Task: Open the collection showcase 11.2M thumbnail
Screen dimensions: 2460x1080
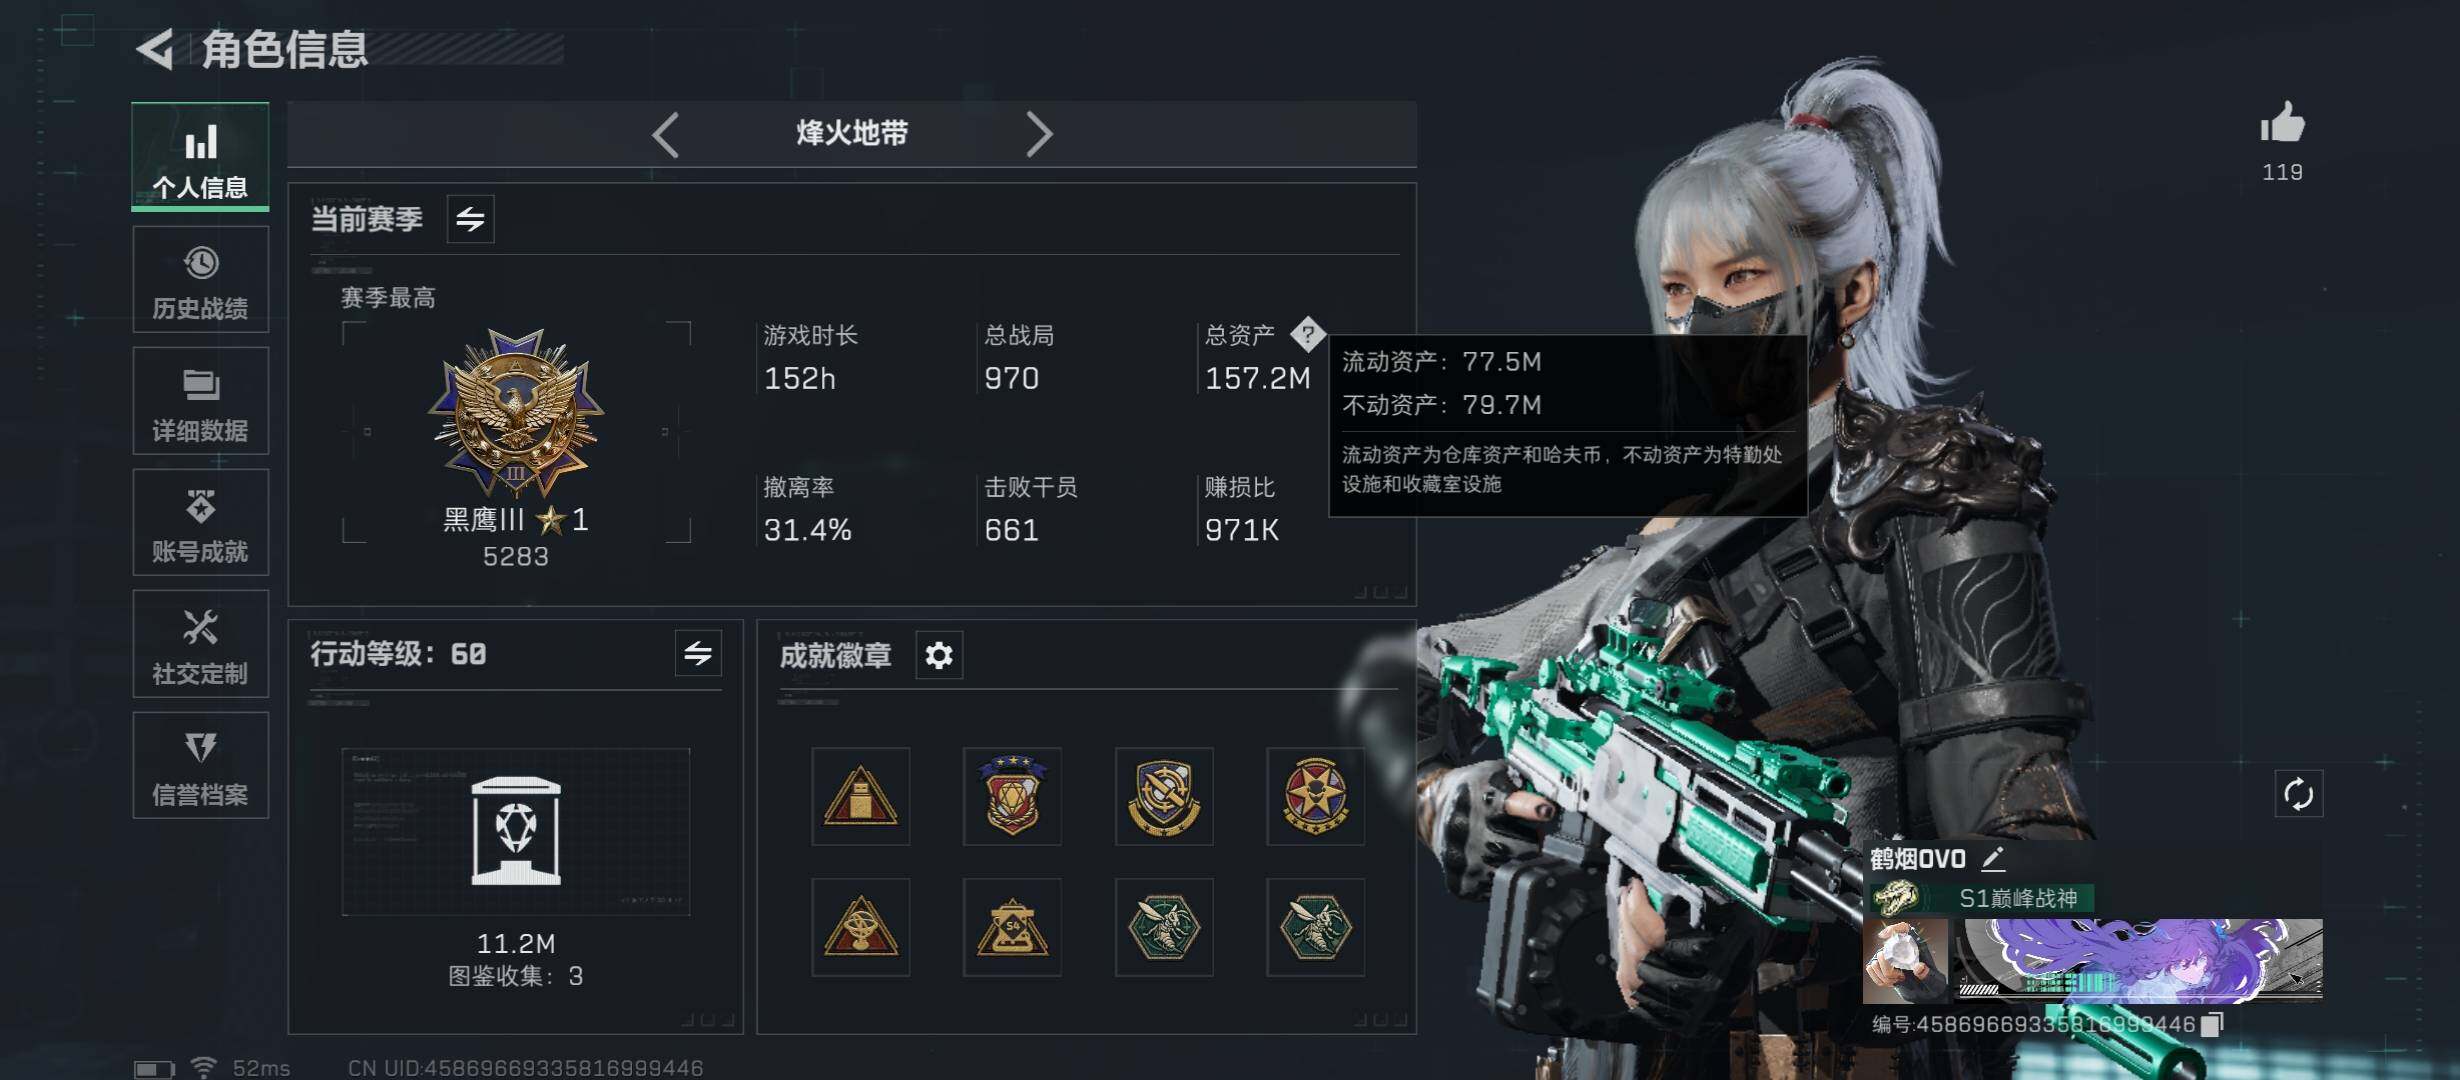Action: point(516,832)
